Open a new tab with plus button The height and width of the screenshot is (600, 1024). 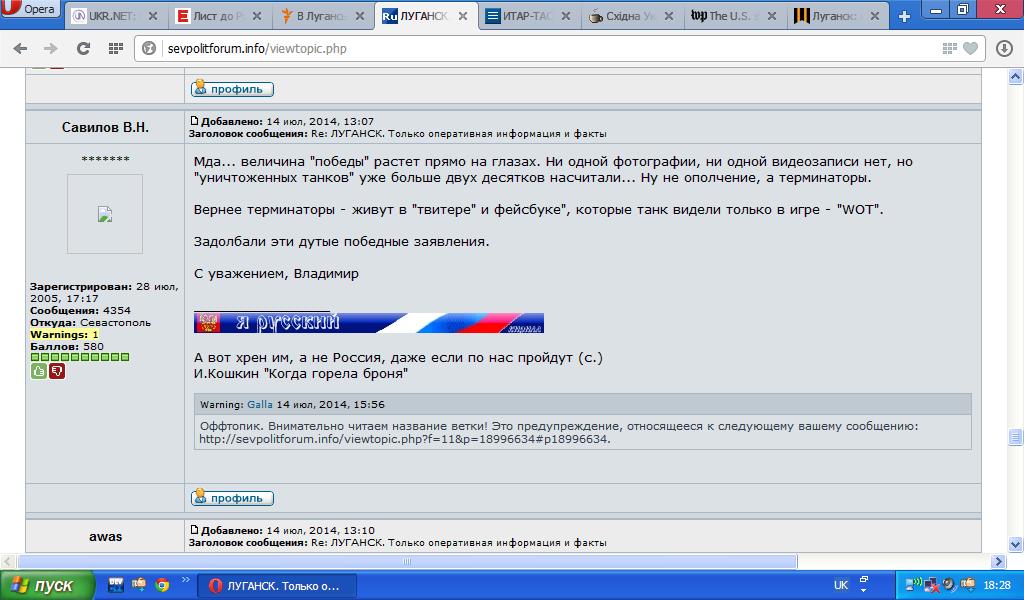[905, 16]
